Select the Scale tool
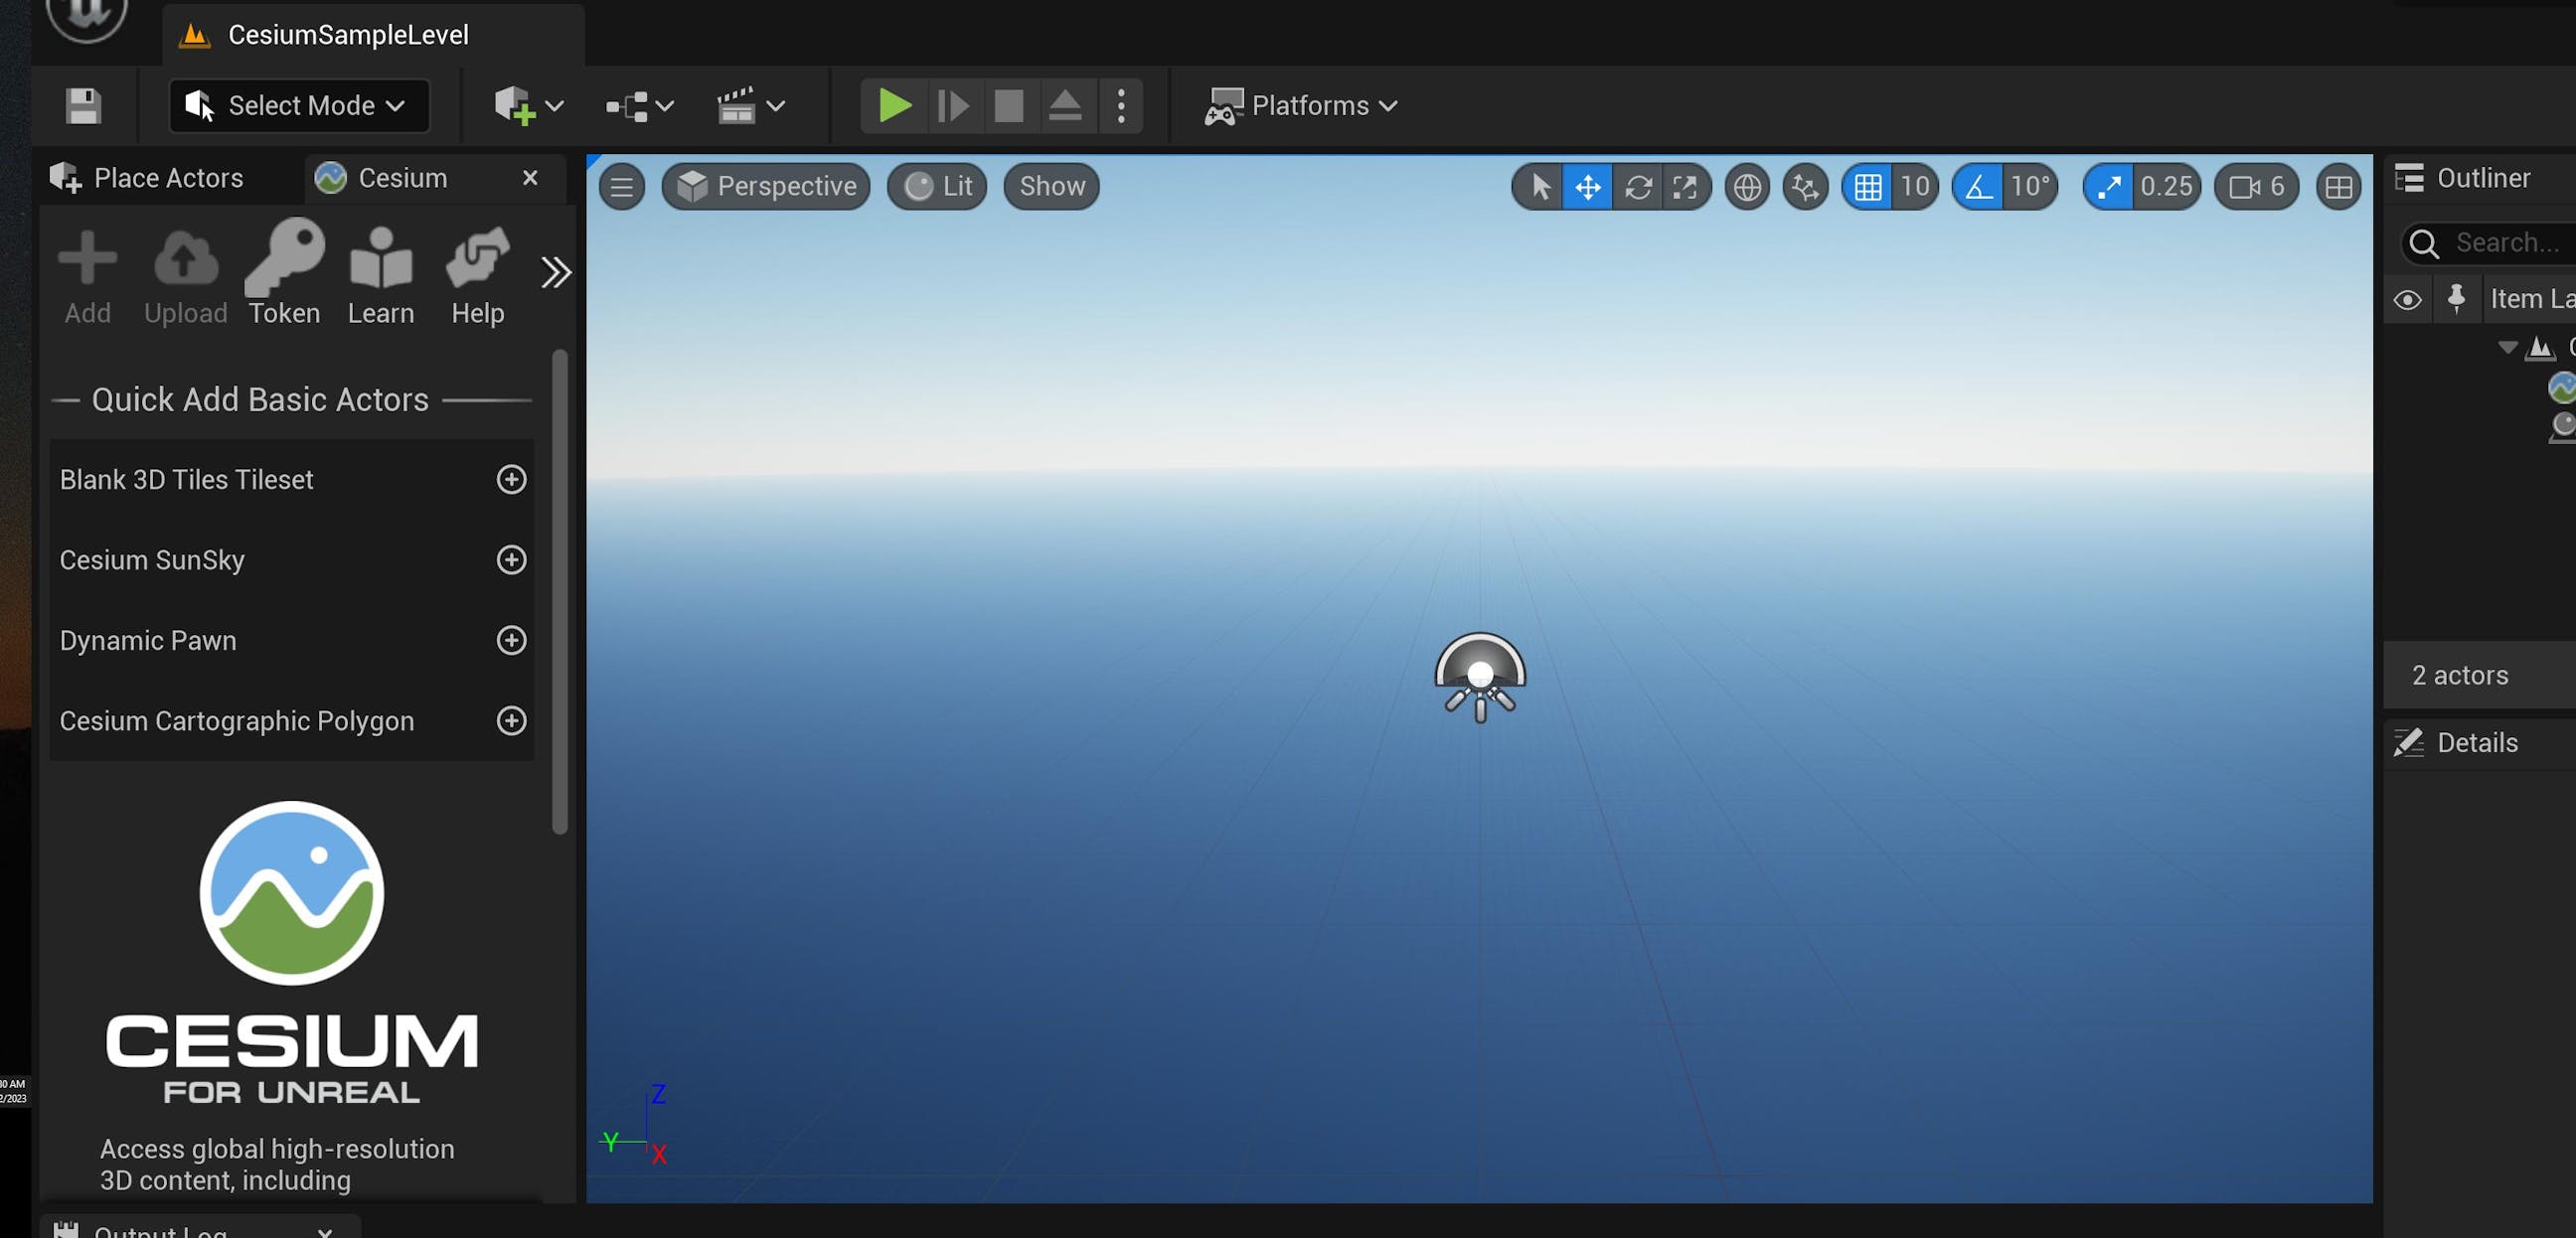Screen dimensions: 2576x1238 (1686, 186)
